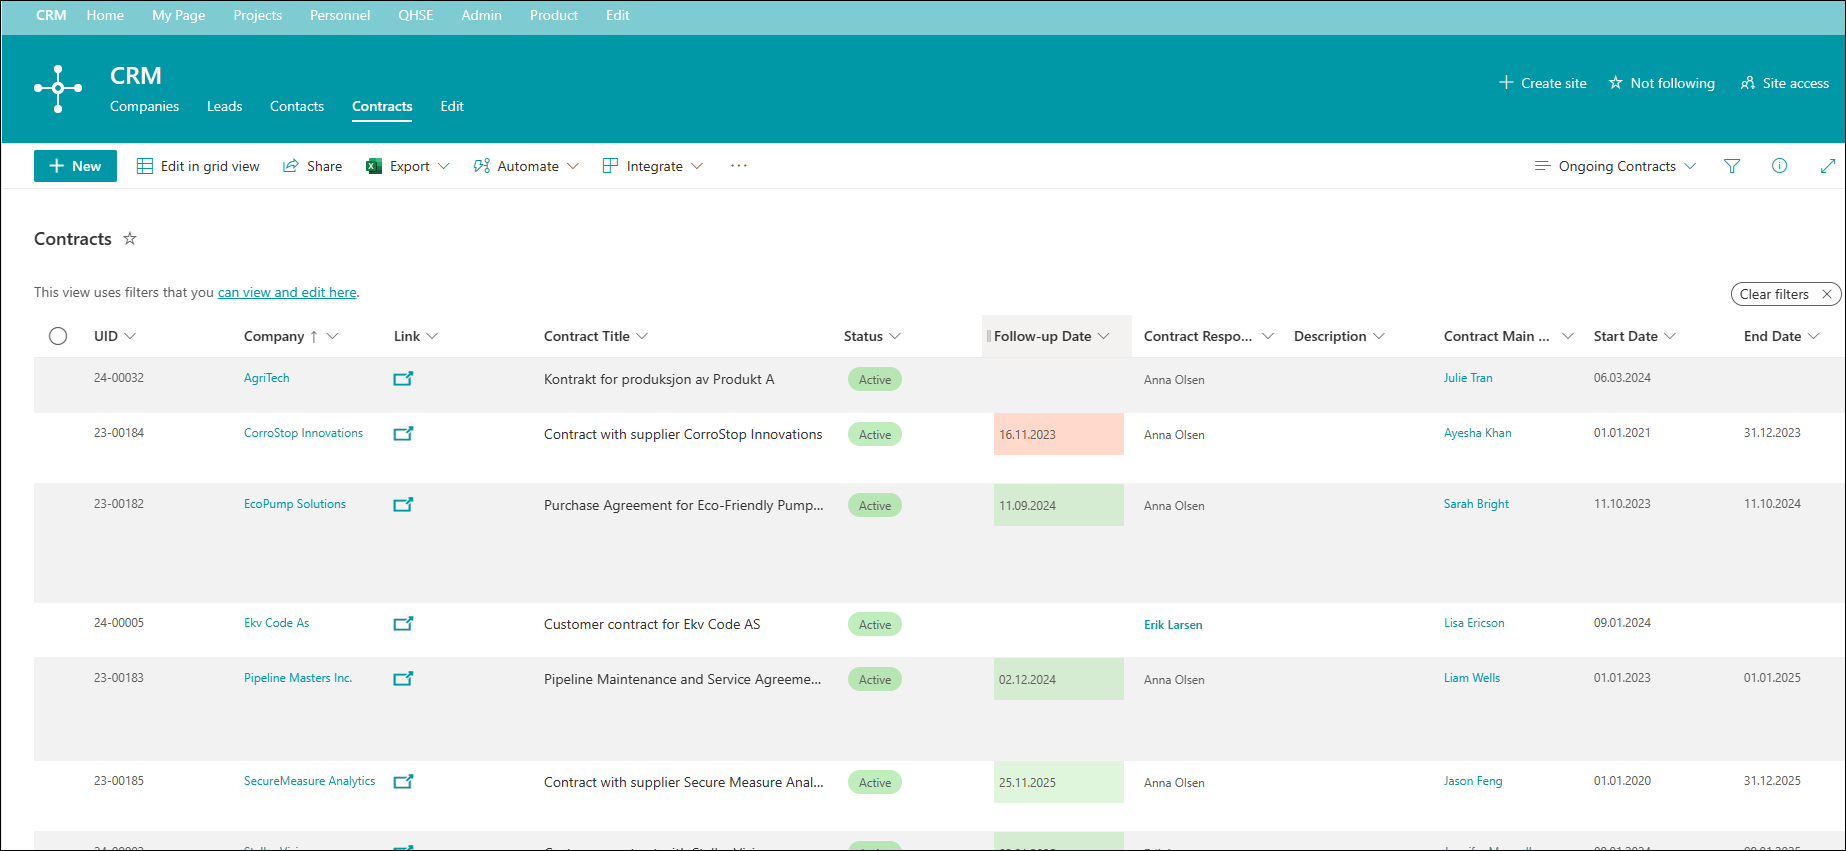Create a New contract item
This screenshot has width=1846, height=851.
pos(75,166)
